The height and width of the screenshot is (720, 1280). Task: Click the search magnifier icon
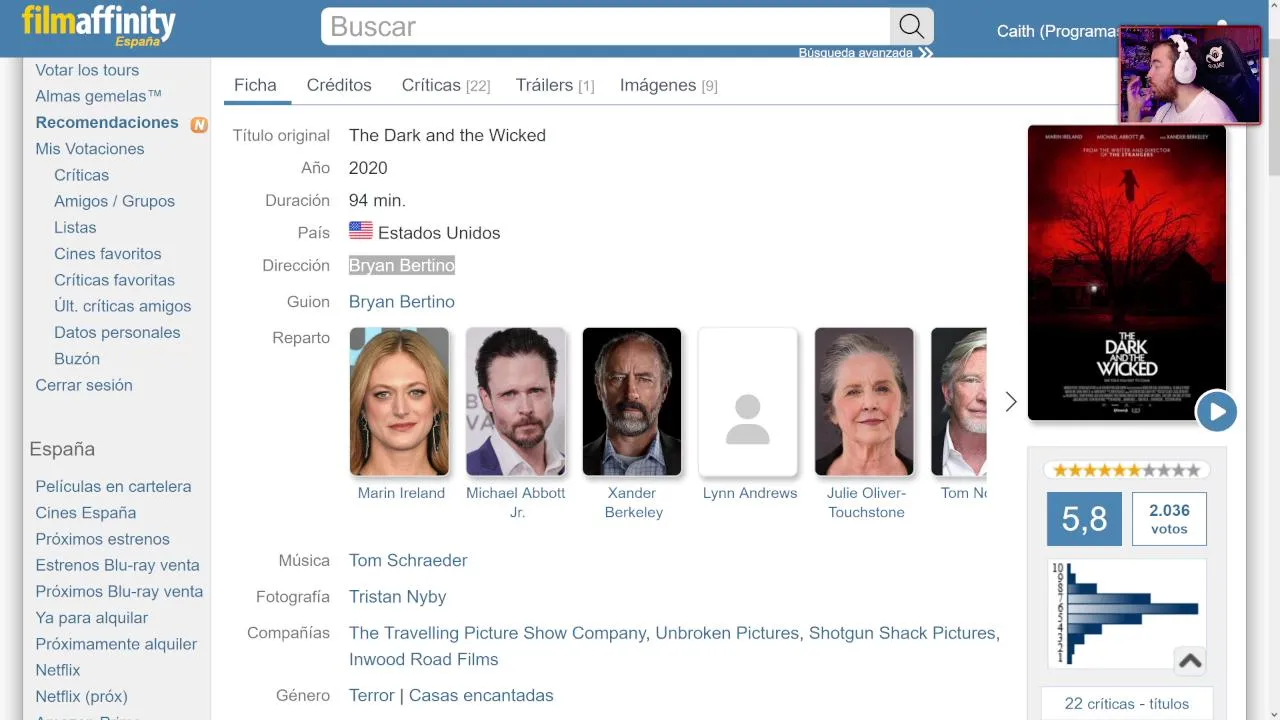[x=911, y=26]
